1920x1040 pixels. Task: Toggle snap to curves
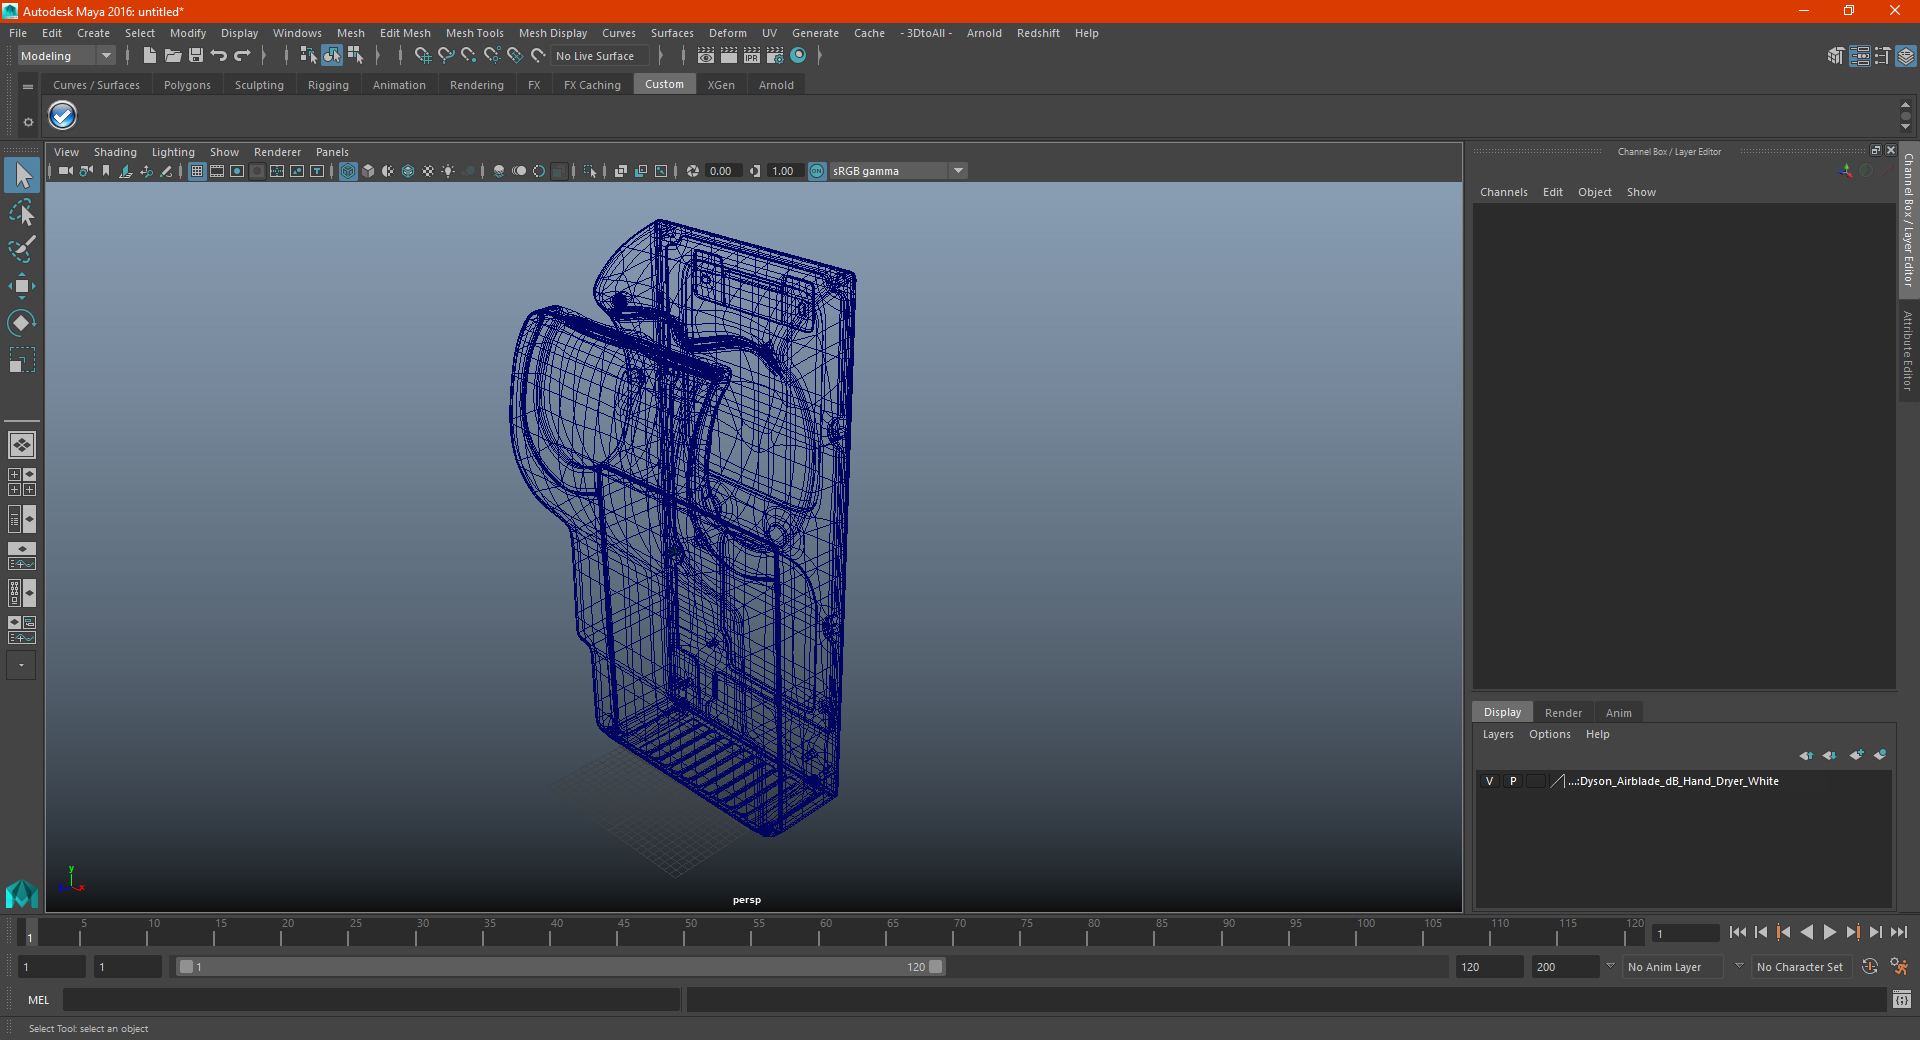click(x=446, y=56)
